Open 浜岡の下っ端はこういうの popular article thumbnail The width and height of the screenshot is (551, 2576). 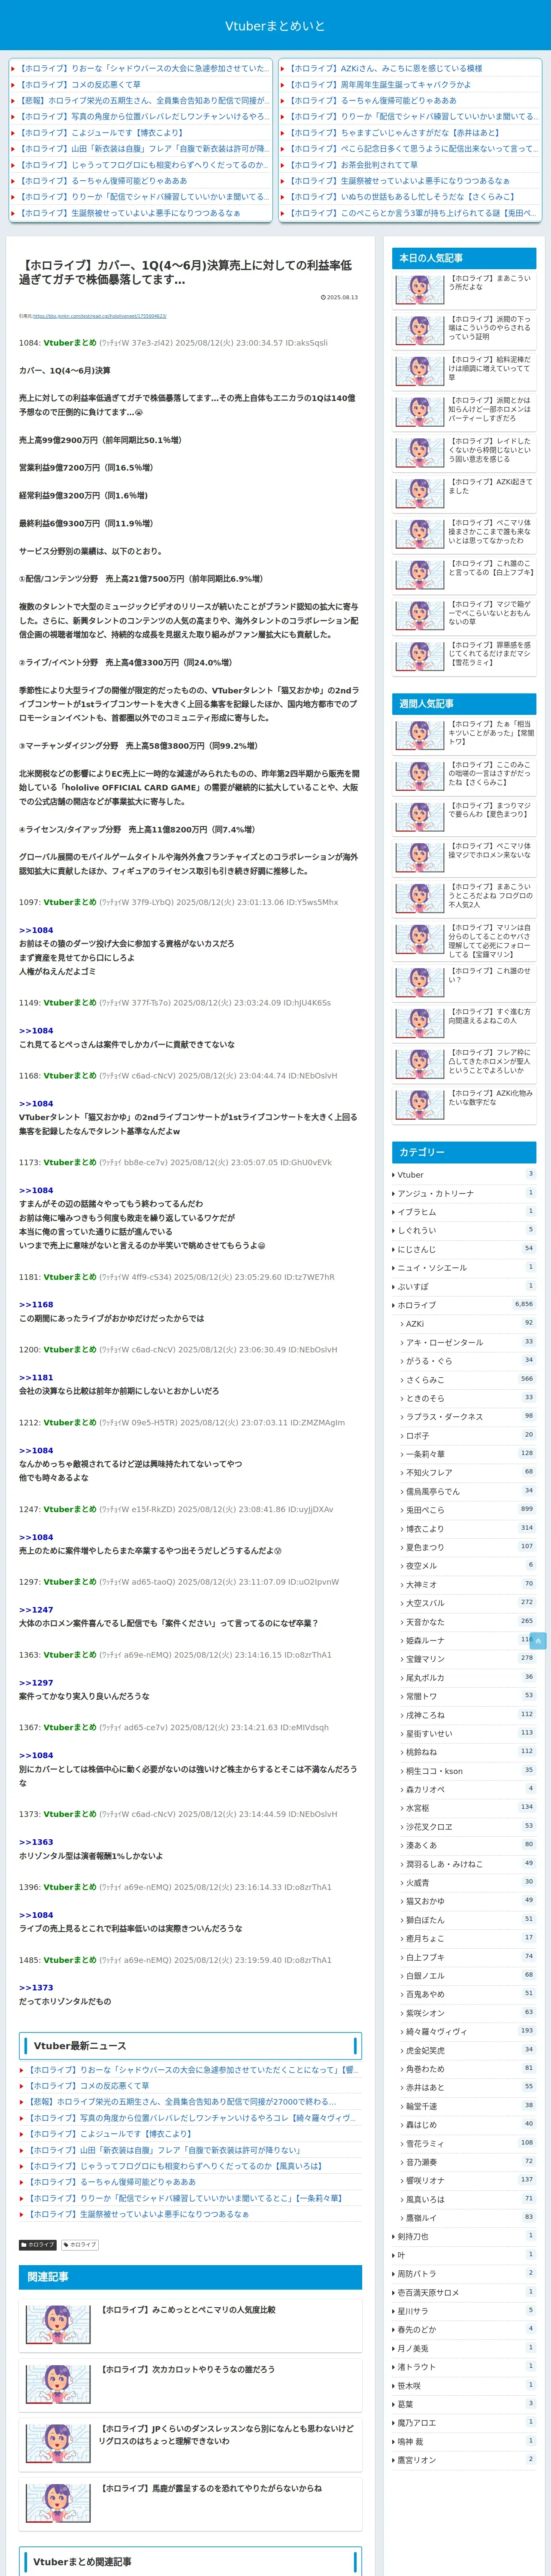(x=420, y=330)
